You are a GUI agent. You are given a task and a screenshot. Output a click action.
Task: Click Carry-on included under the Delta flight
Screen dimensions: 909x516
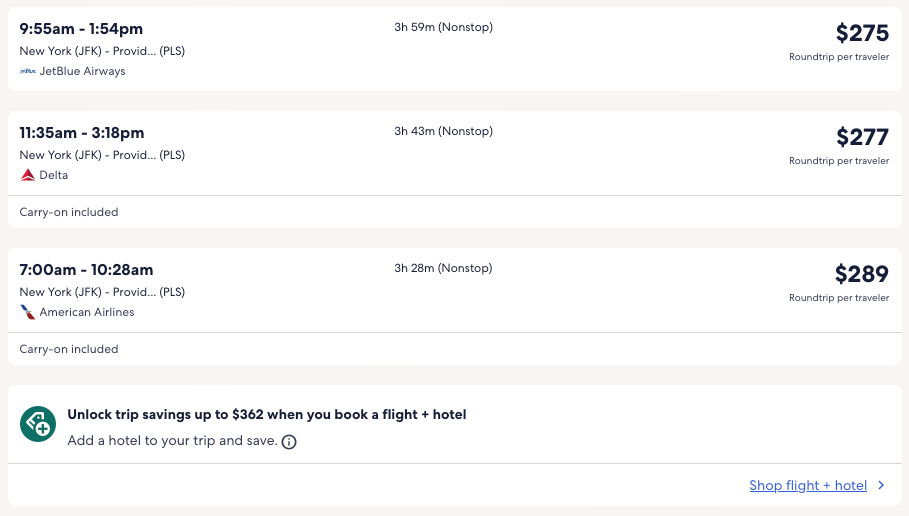pyautogui.click(x=69, y=212)
